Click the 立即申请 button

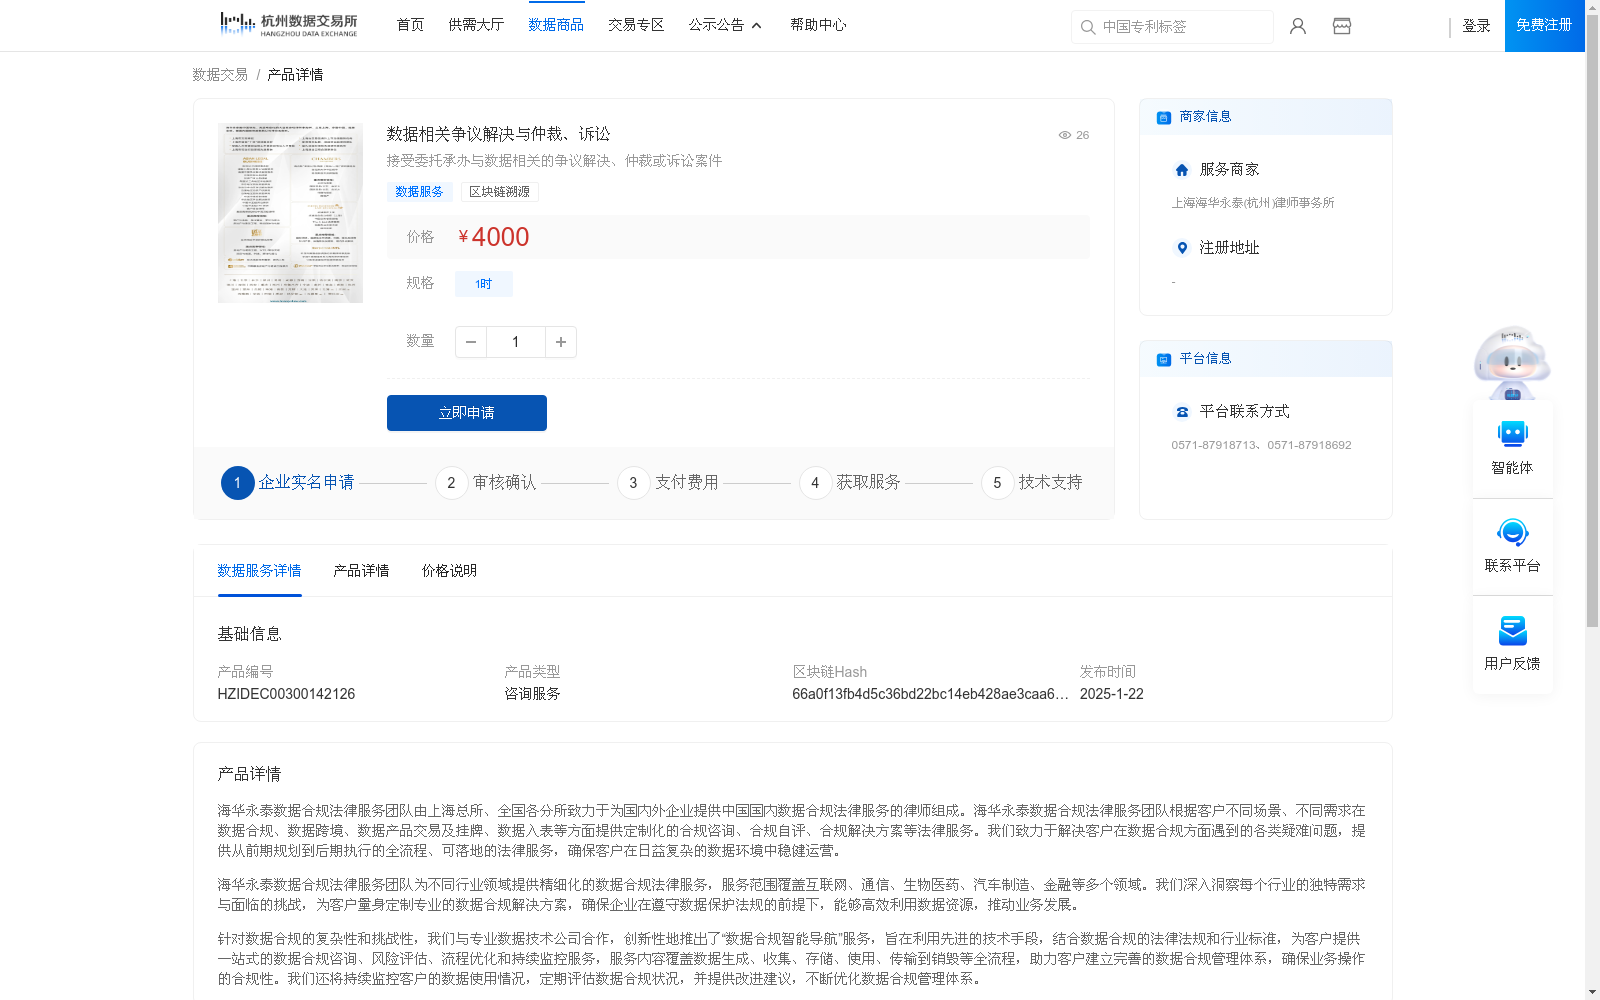tap(467, 413)
